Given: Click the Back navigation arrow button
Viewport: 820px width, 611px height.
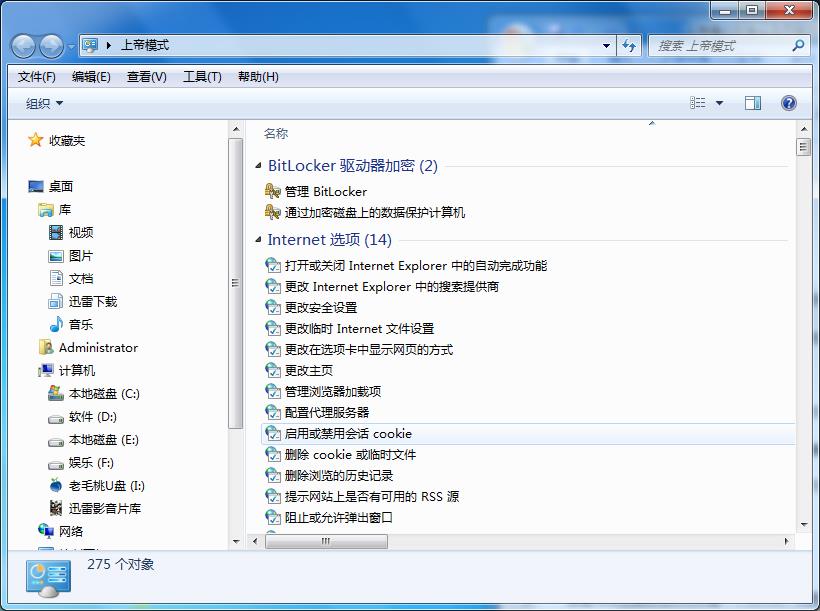Looking at the screenshot, I should [24, 46].
